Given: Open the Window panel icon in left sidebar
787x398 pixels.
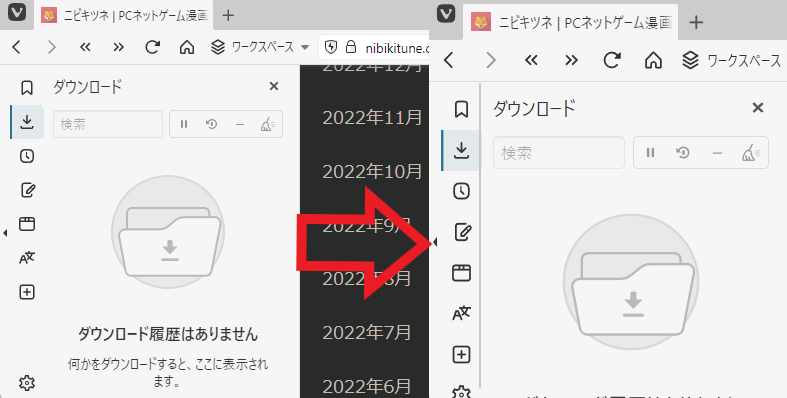Looking at the screenshot, I should [27, 224].
